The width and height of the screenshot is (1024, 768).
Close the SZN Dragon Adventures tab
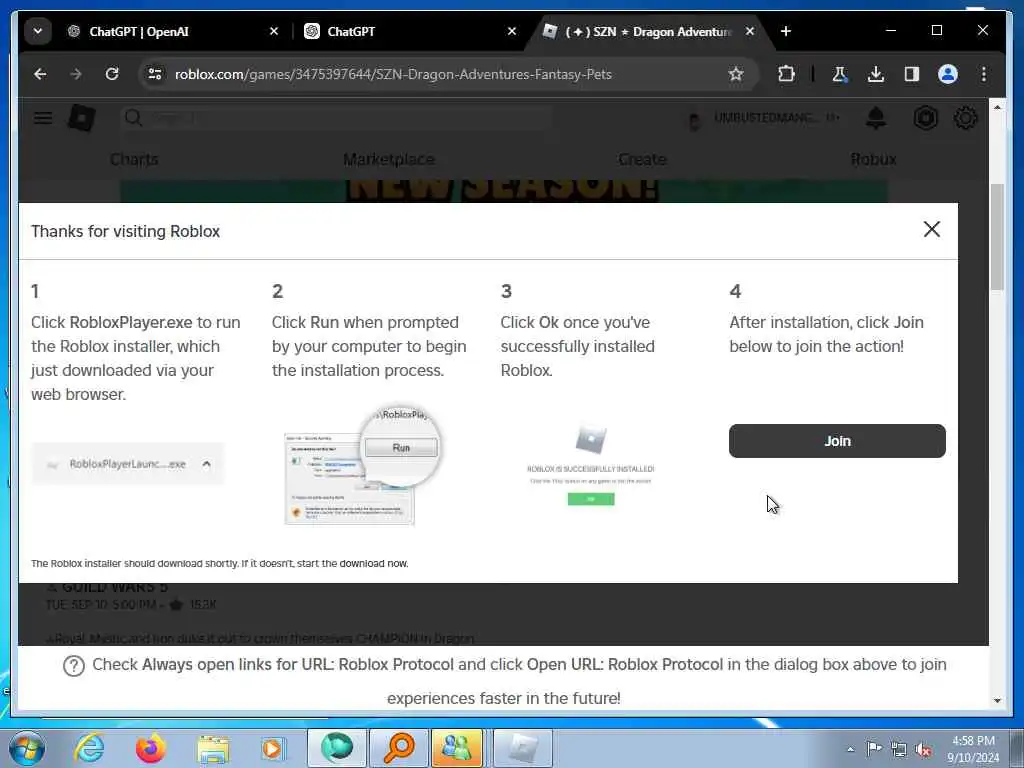[750, 31]
